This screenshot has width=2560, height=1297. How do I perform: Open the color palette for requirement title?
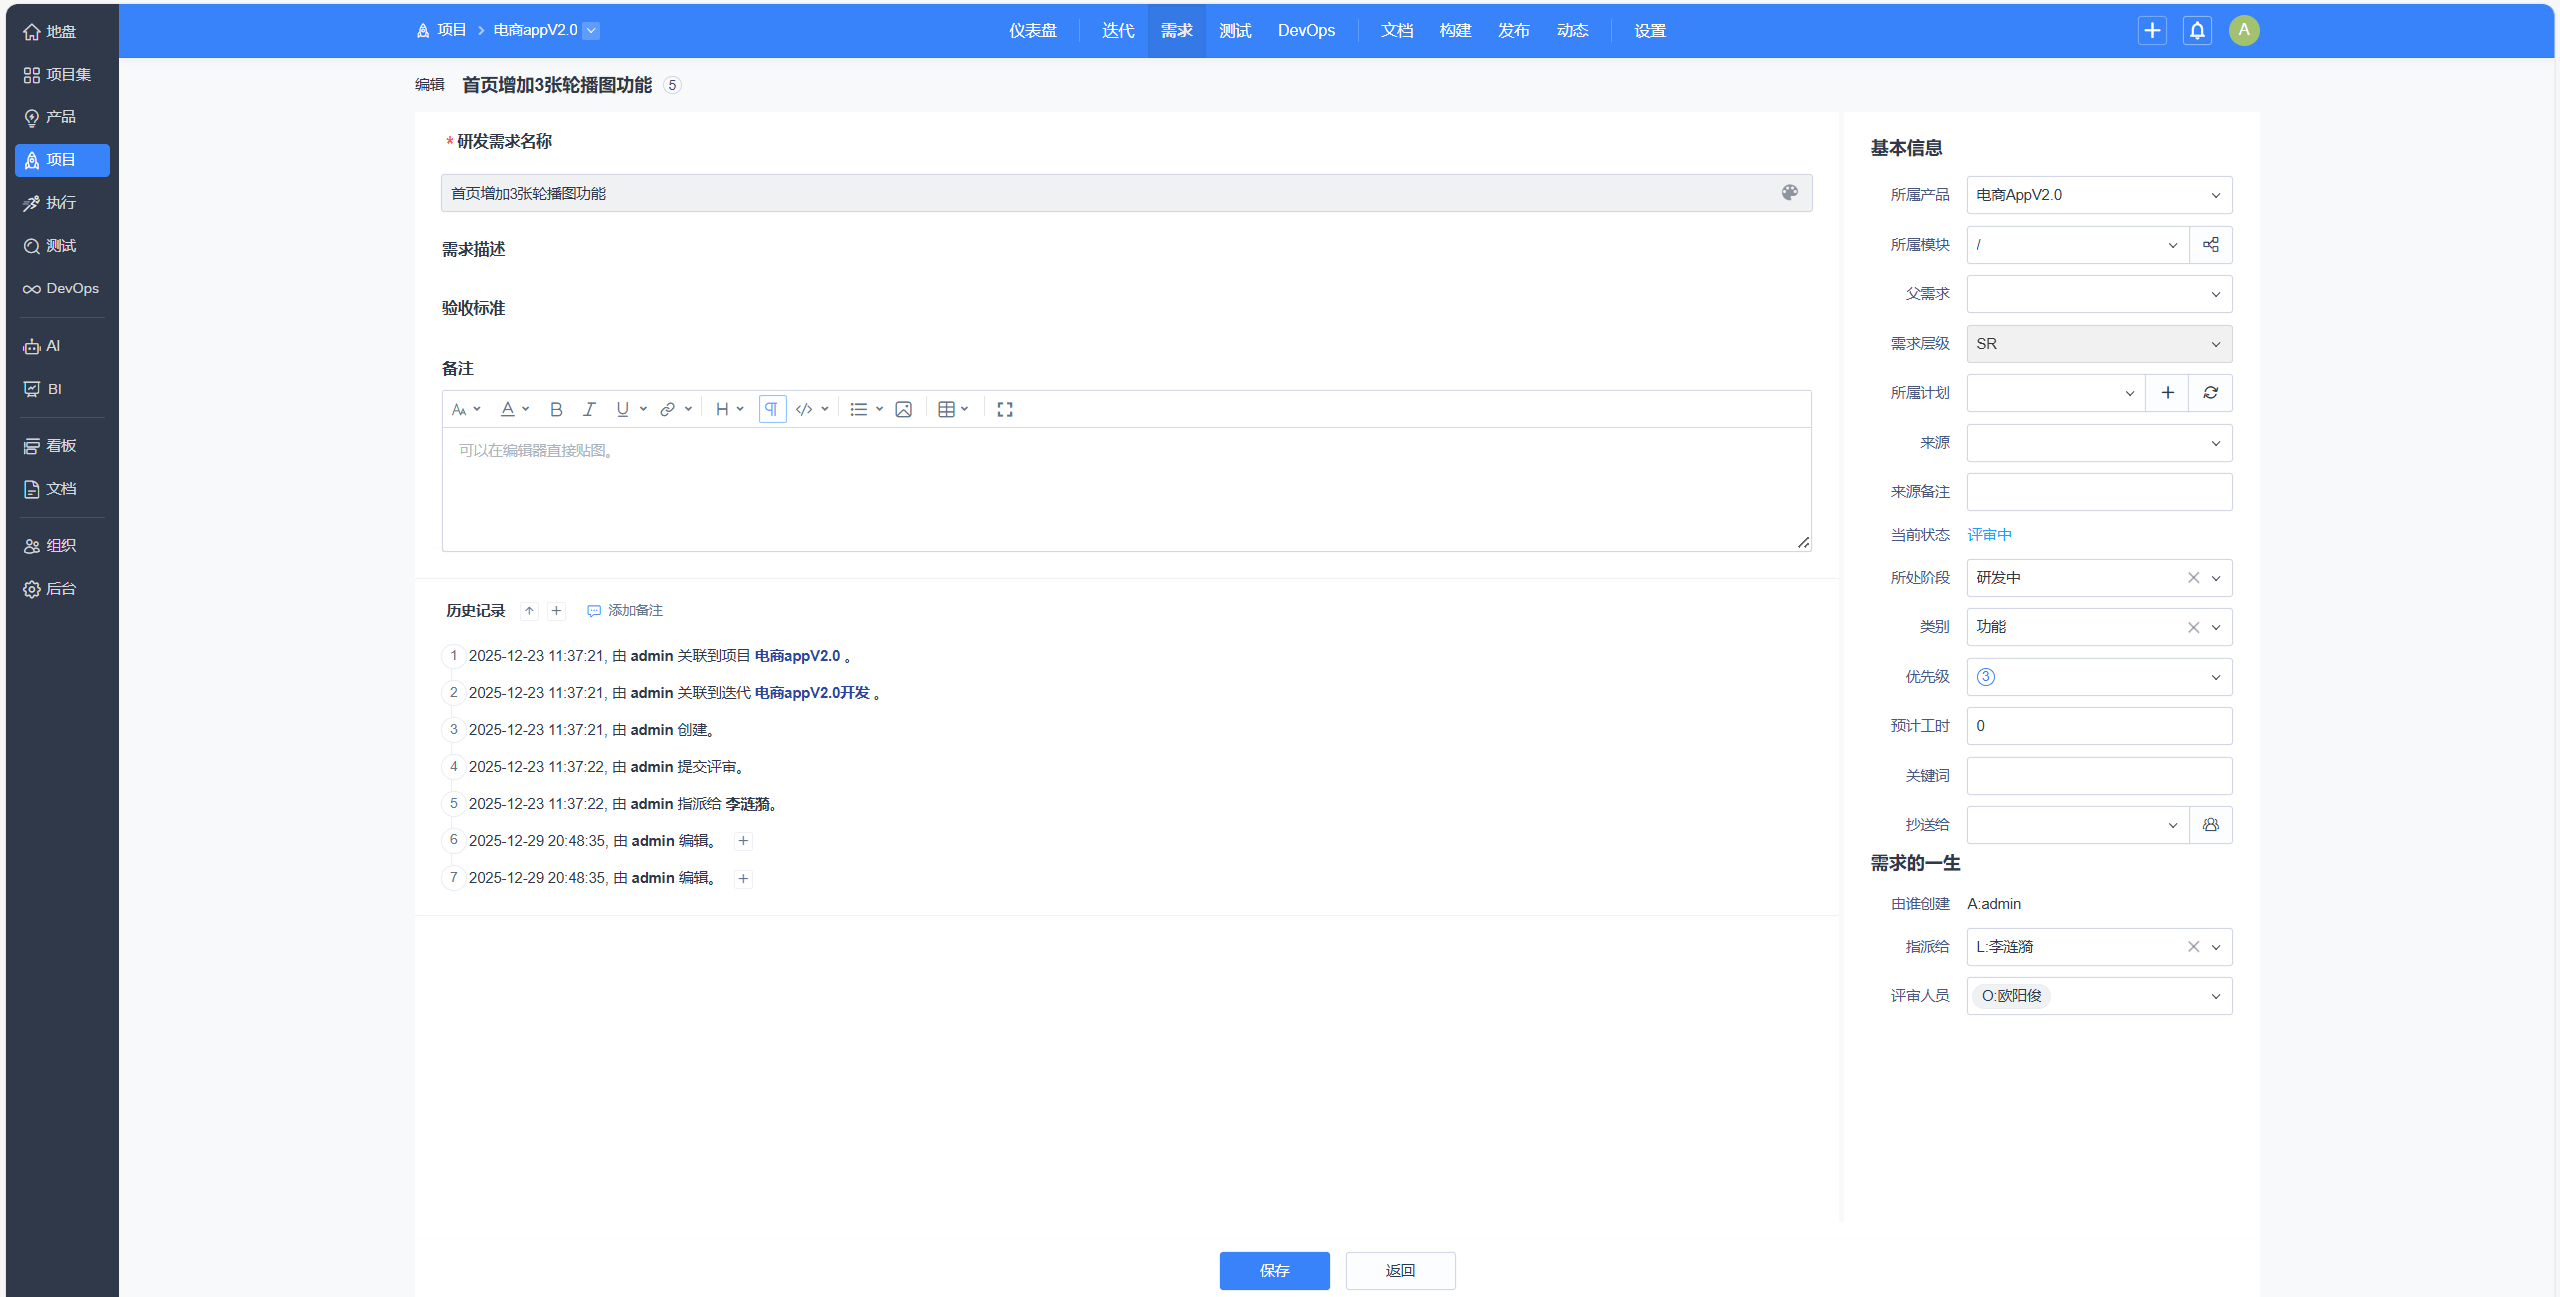(x=1789, y=192)
